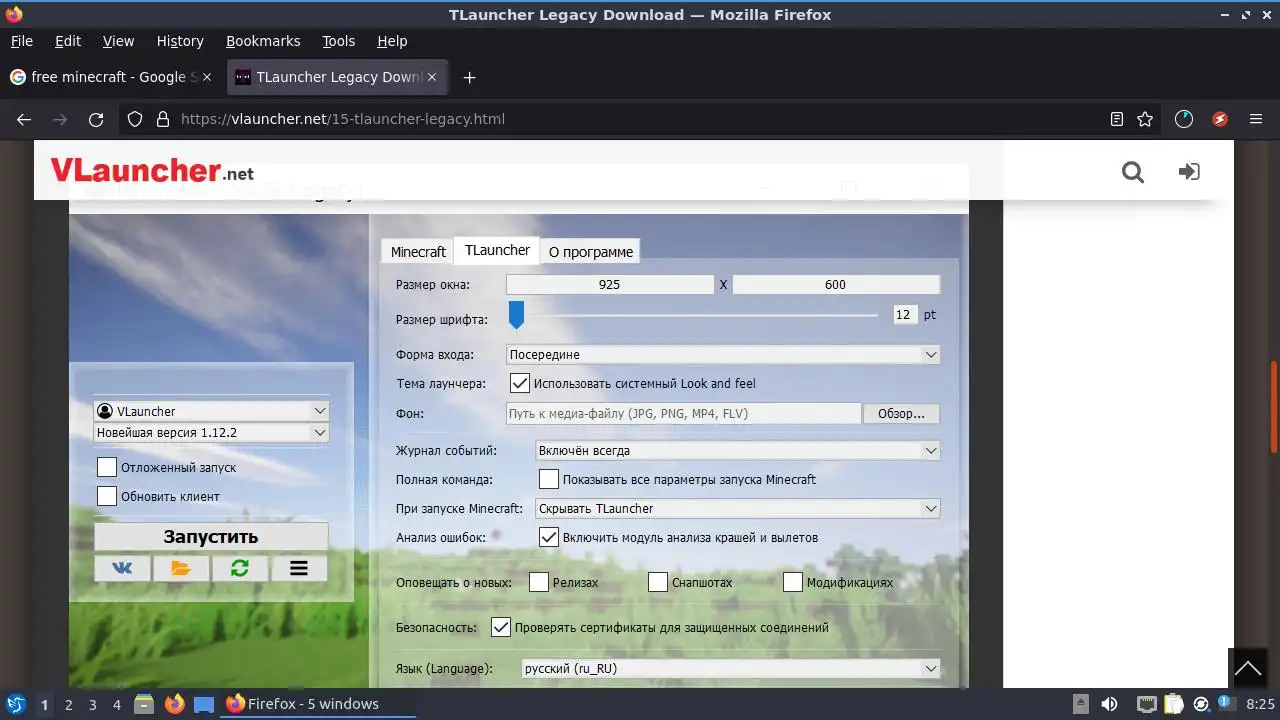Reload the page in Firefox
Image resolution: width=1280 pixels, height=720 pixels.
tap(96, 119)
